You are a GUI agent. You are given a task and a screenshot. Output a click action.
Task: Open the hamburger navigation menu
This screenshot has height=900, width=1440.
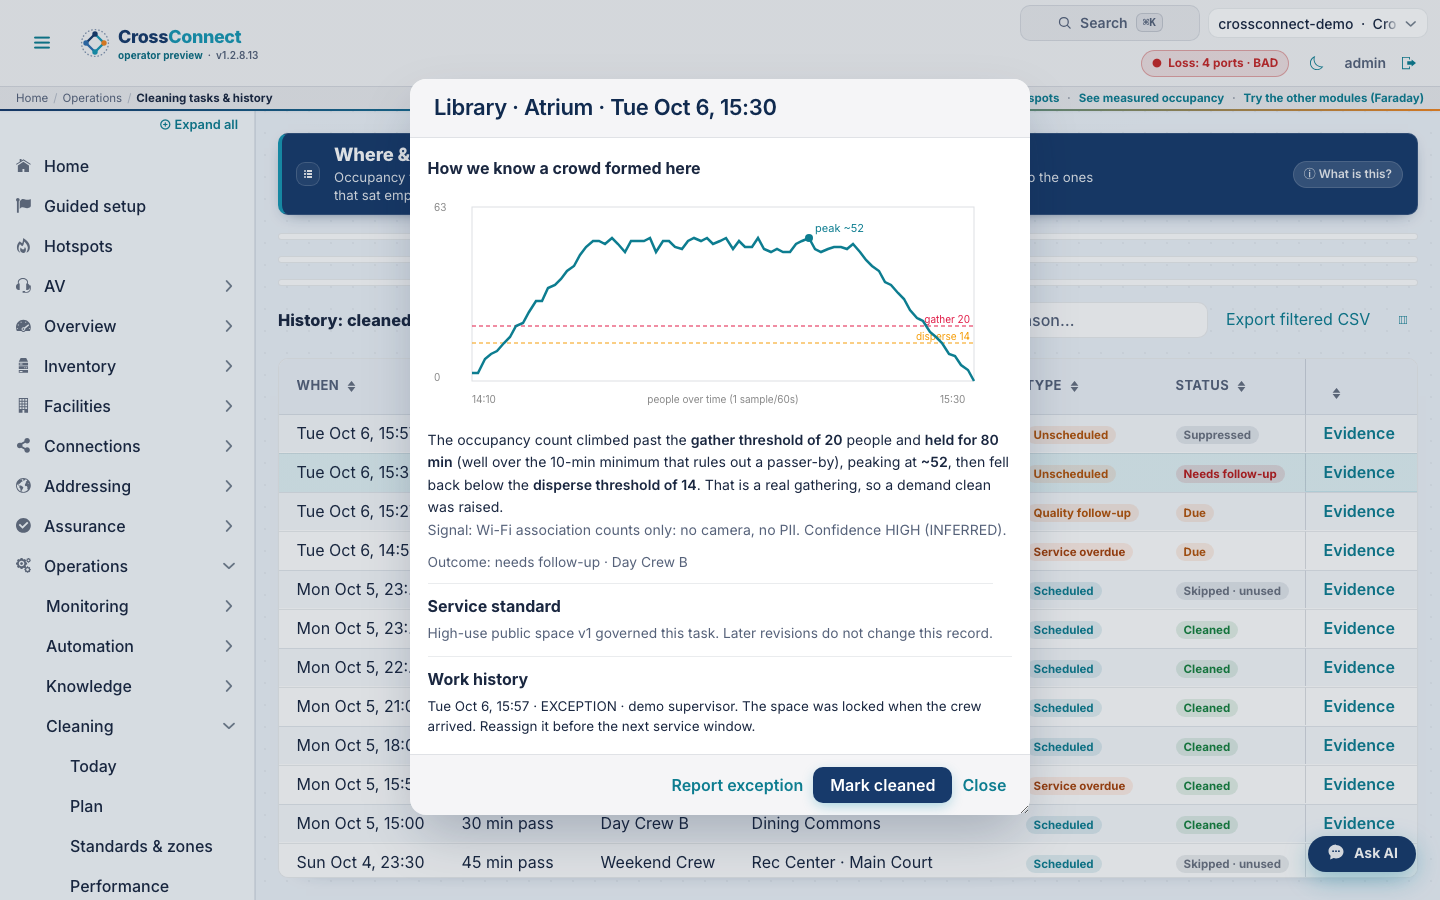[42, 43]
